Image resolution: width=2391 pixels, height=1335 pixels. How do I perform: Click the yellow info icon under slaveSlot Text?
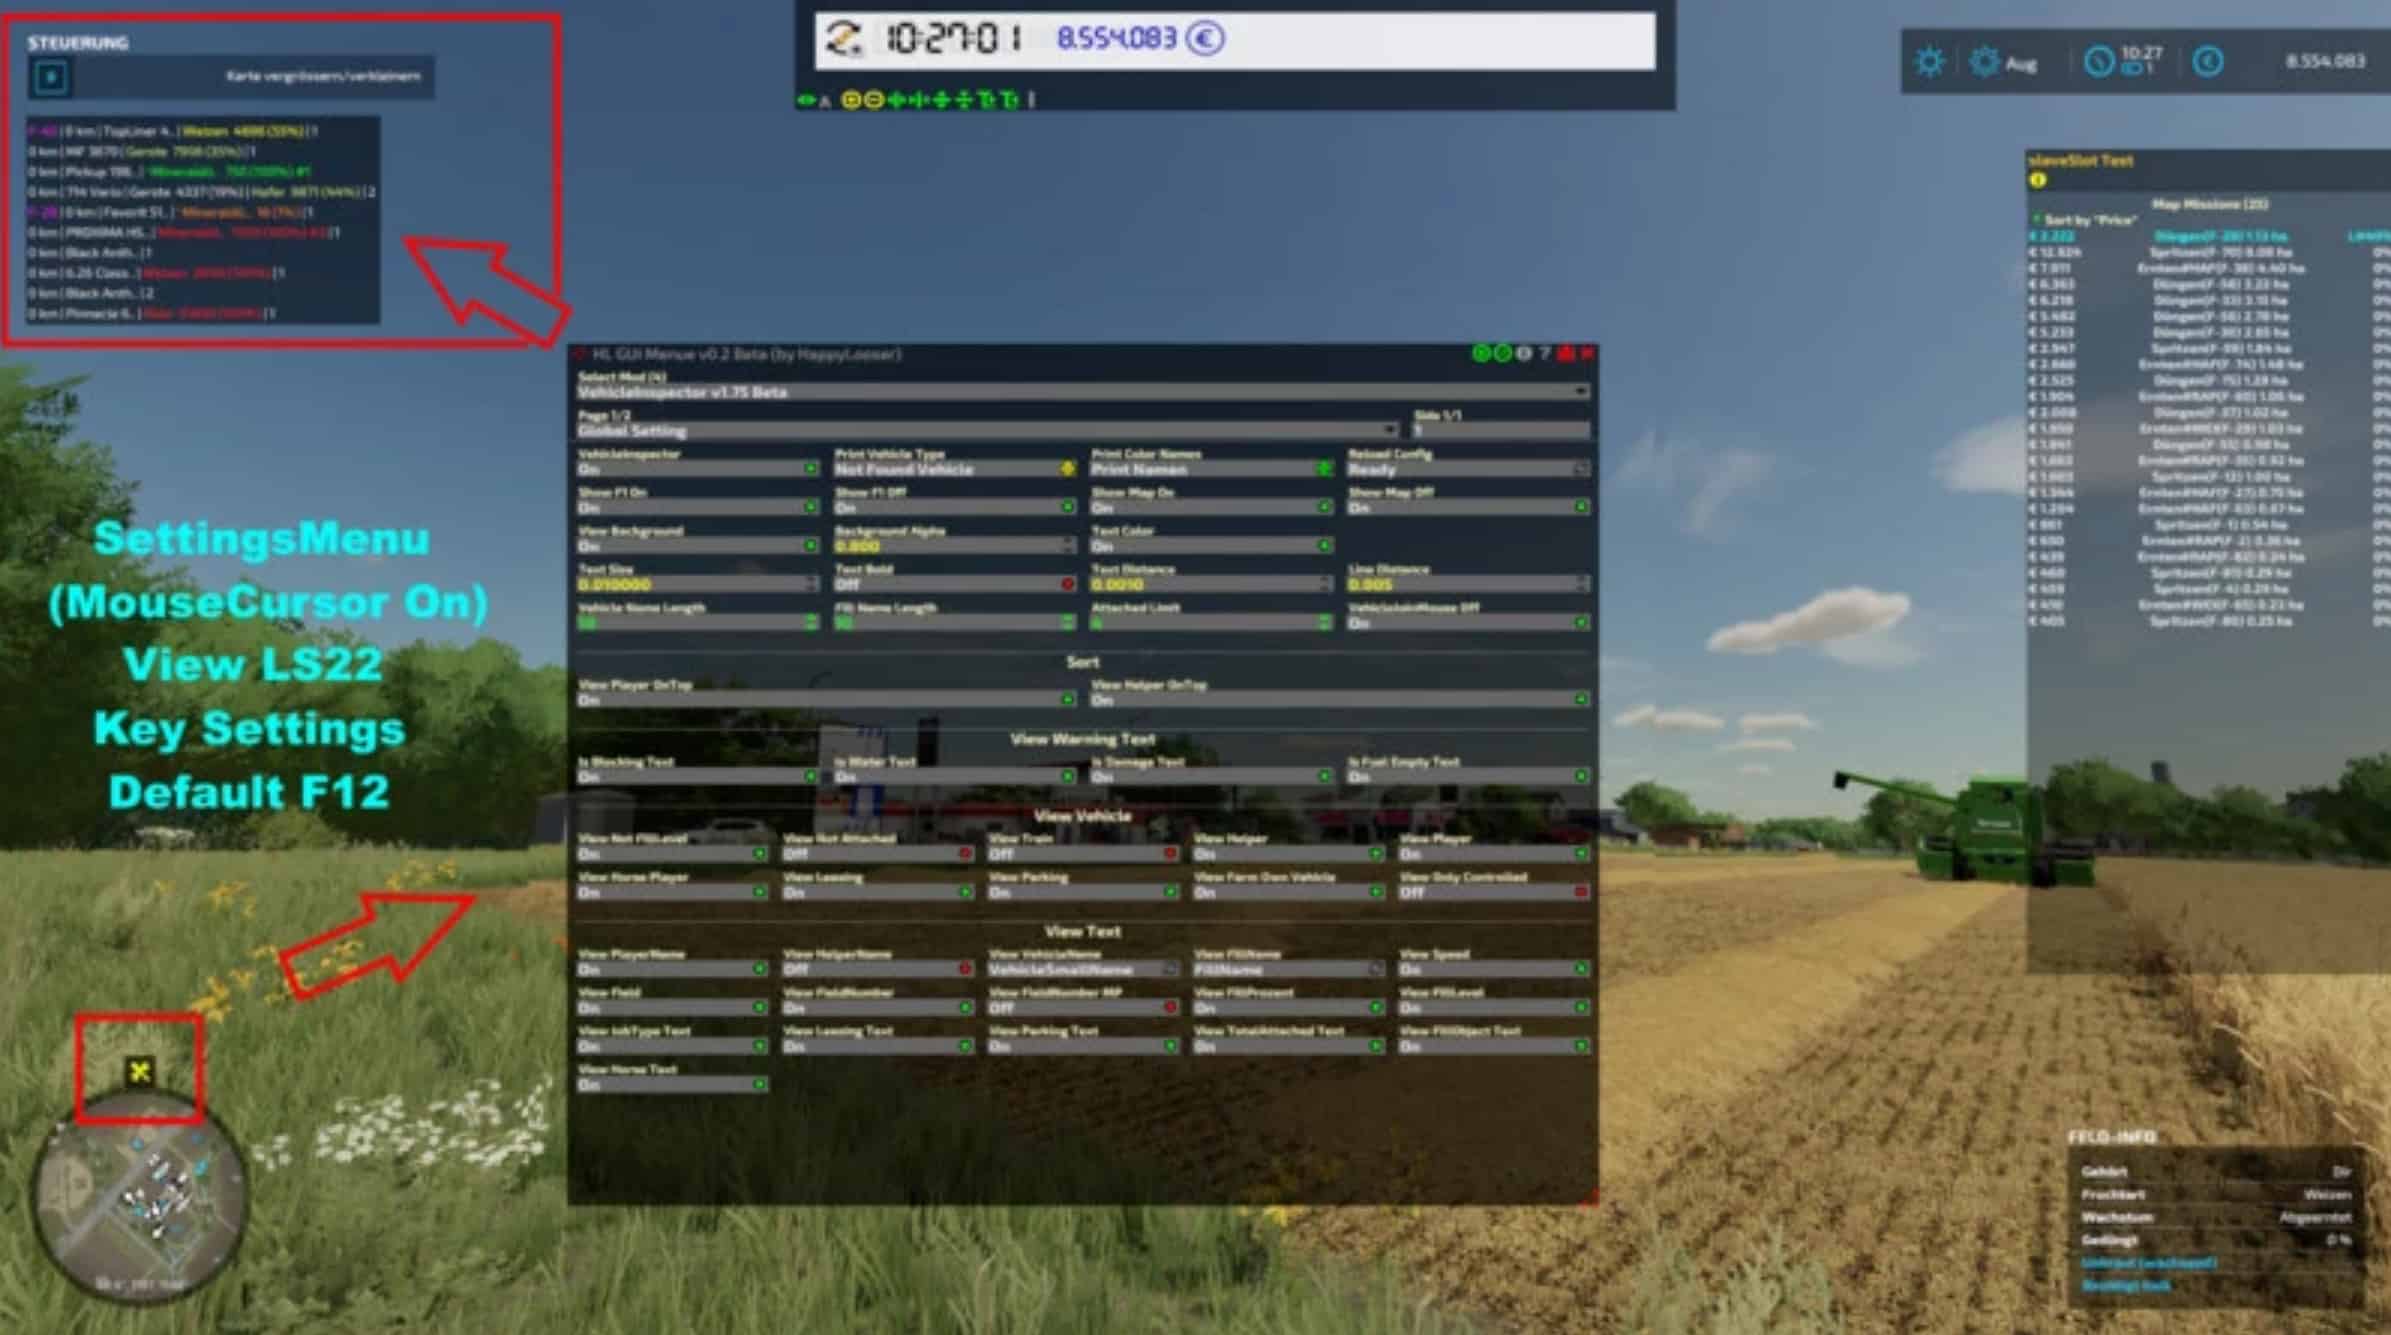[2038, 181]
